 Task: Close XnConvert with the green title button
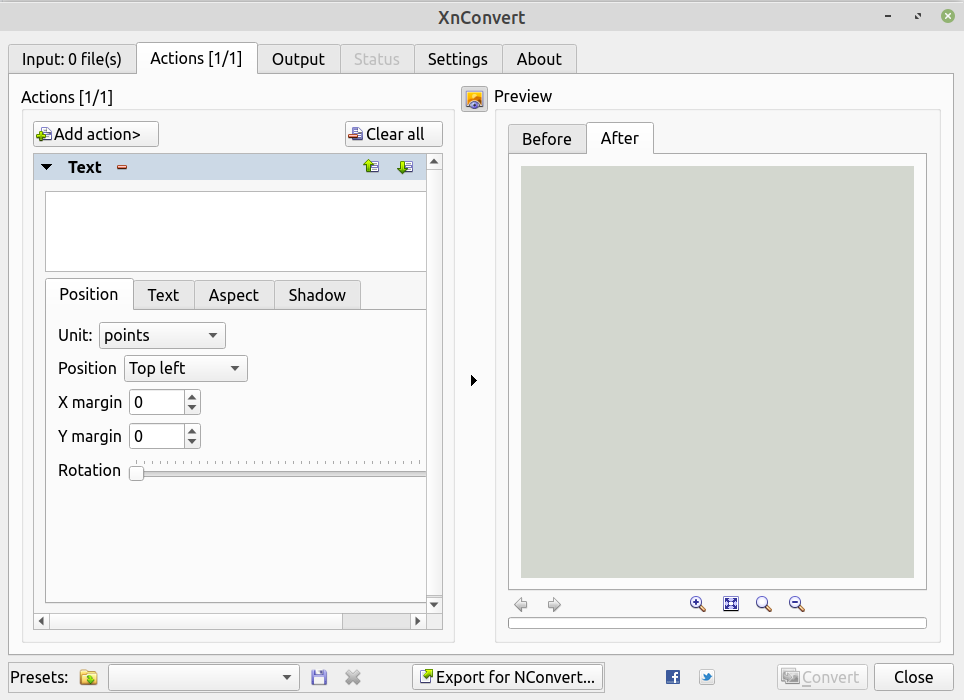[948, 17]
